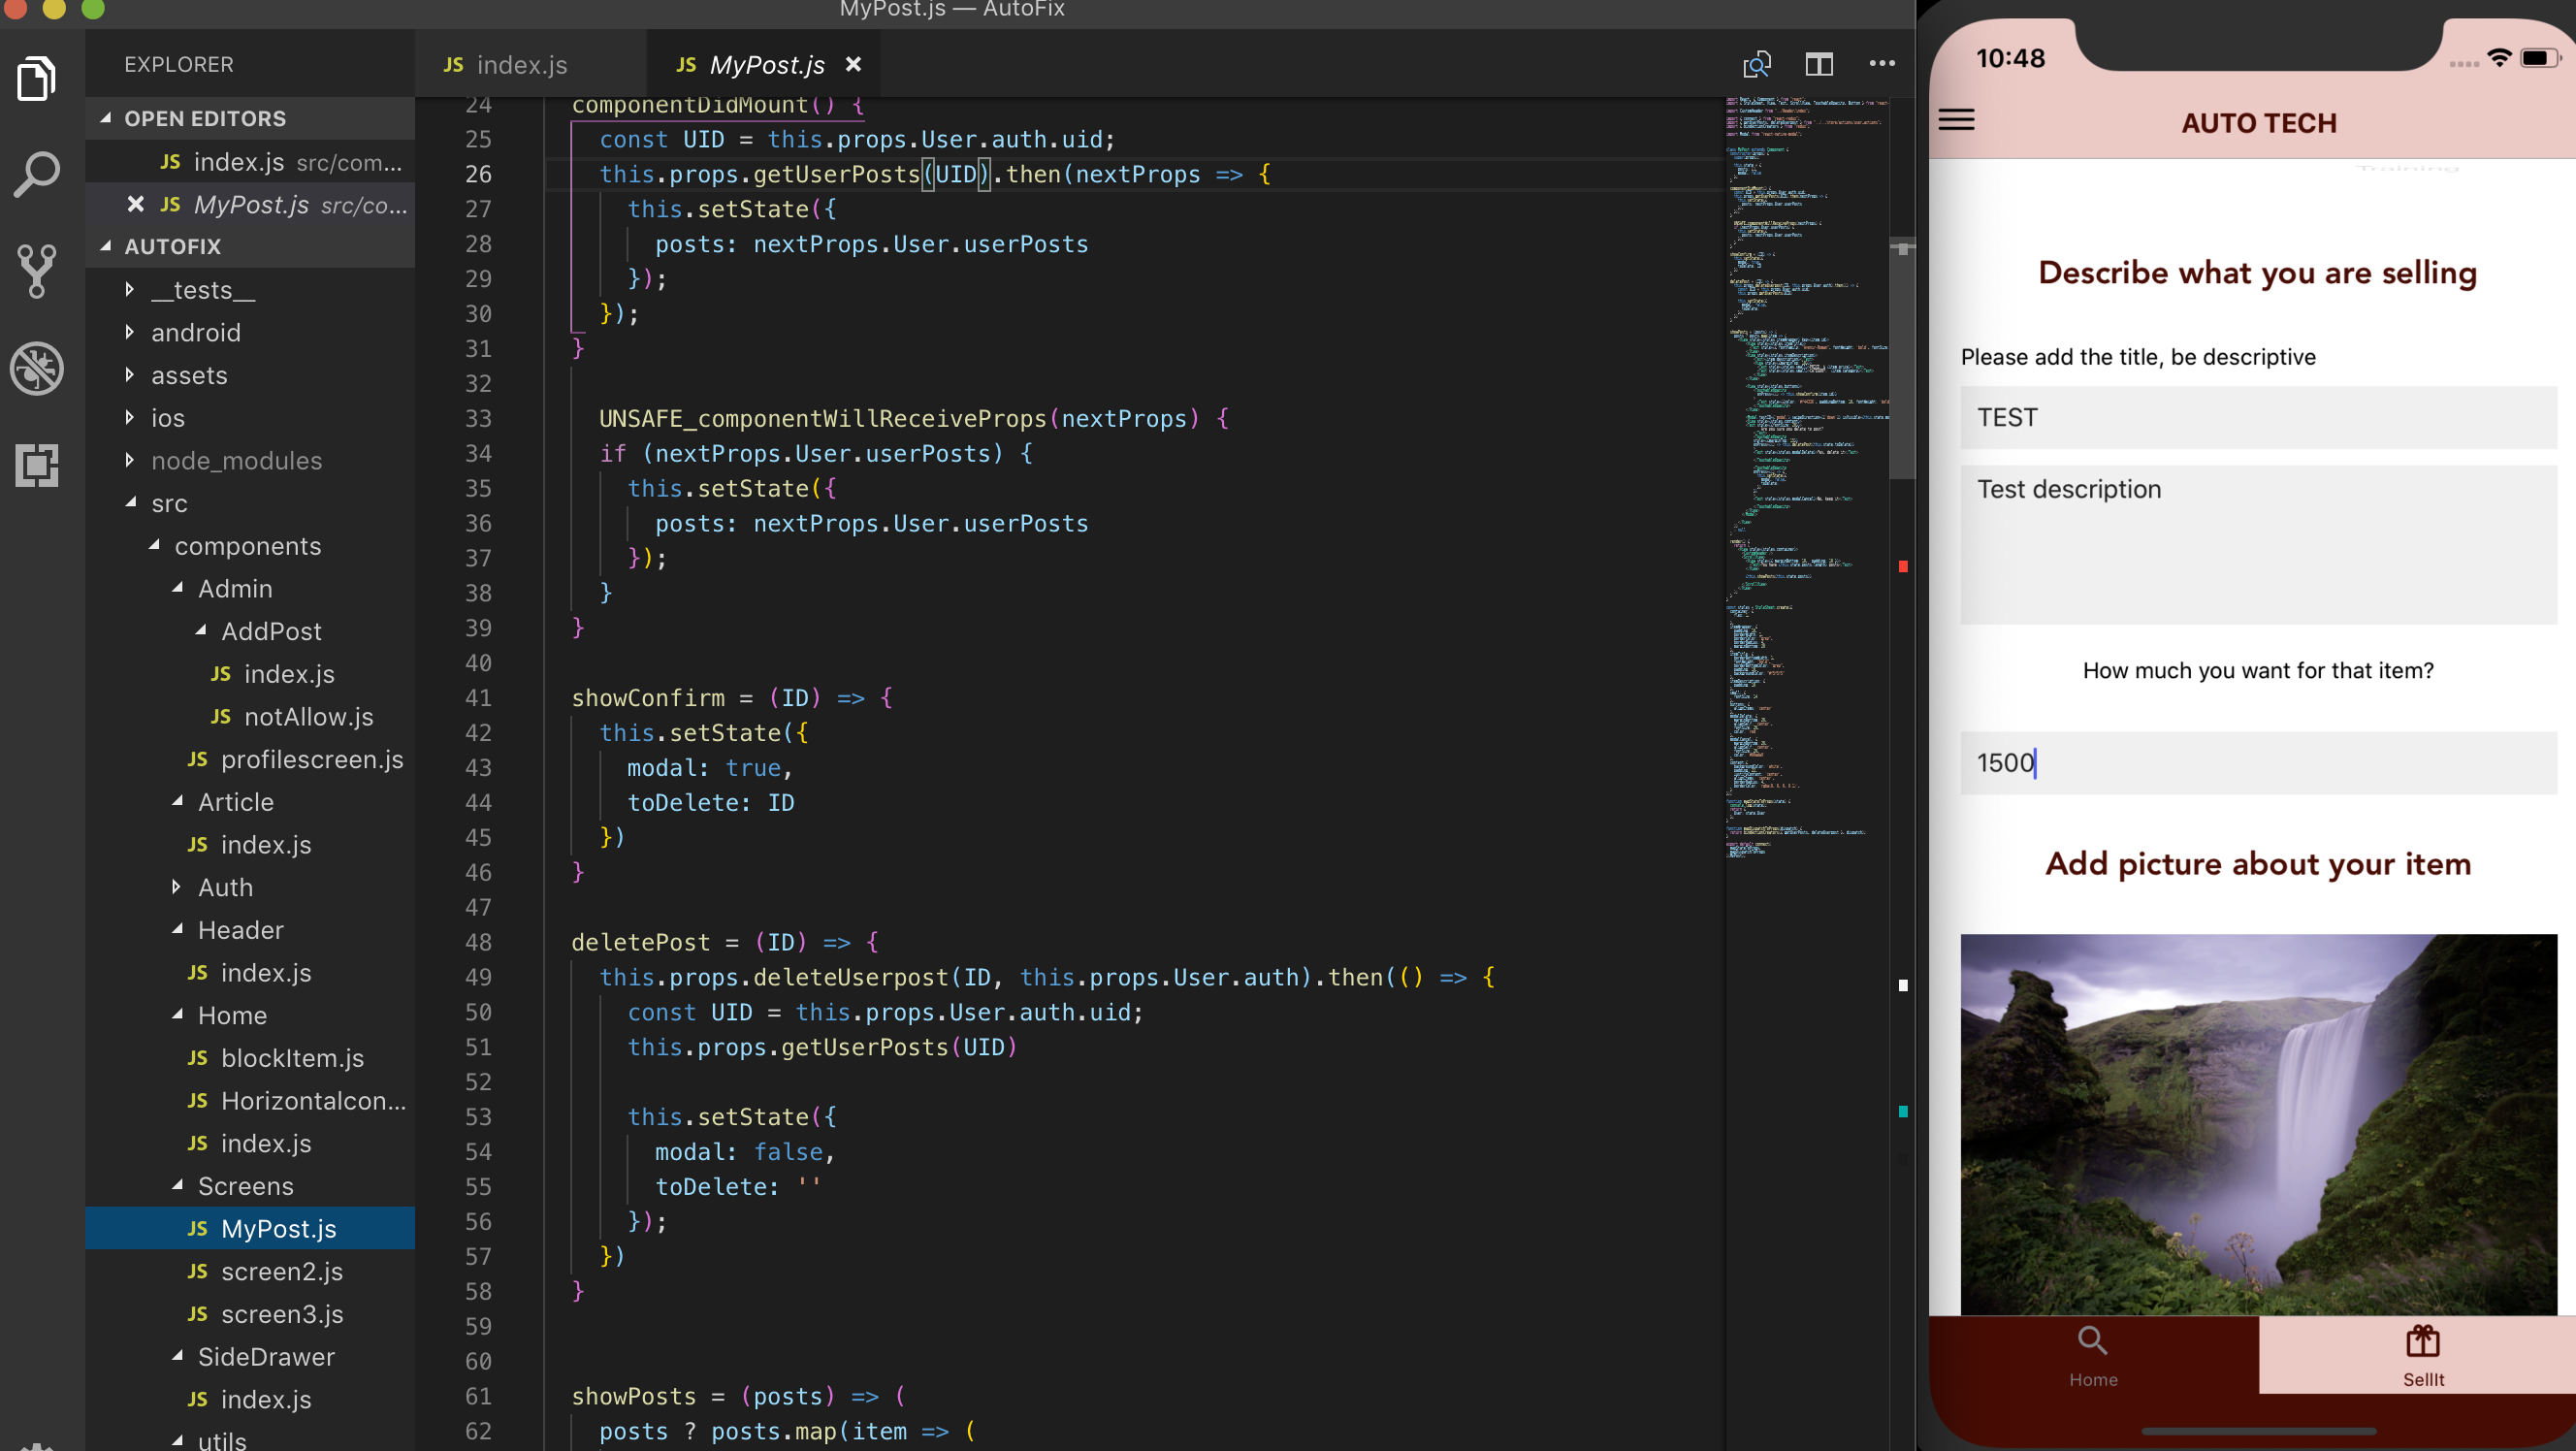
Task: Expand the android folder
Action: 195,332
